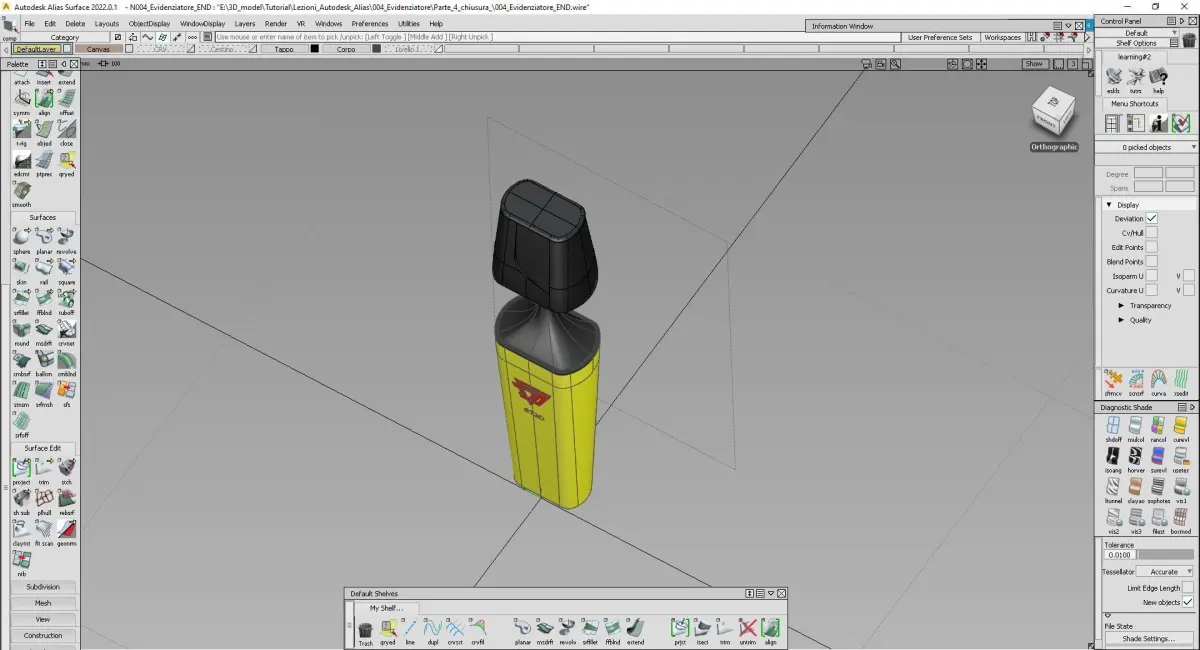Viewport: 1200px width, 650px height.
Task: Select the round tool in palette
Action: click(21, 330)
